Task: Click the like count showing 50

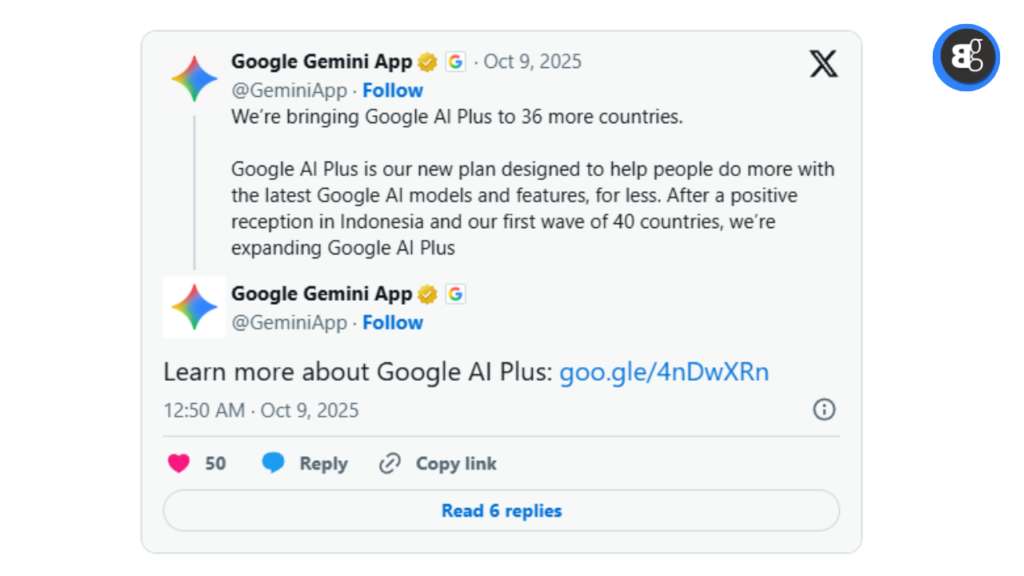Action: [214, 463]
